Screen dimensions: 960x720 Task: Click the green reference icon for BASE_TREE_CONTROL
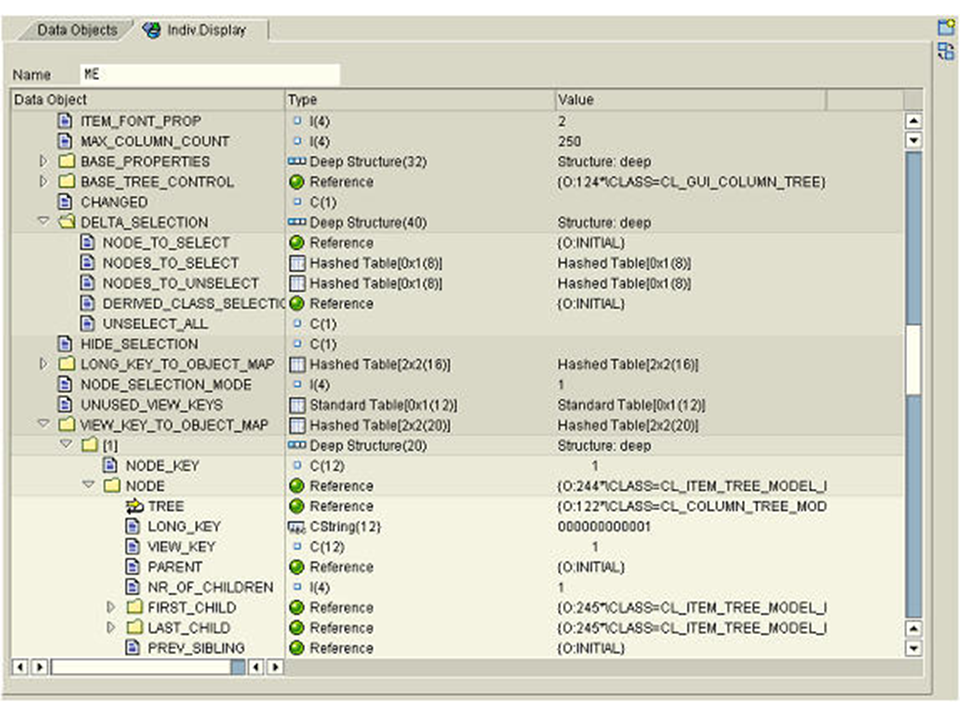pyautogui.click(x=296, y=182)
